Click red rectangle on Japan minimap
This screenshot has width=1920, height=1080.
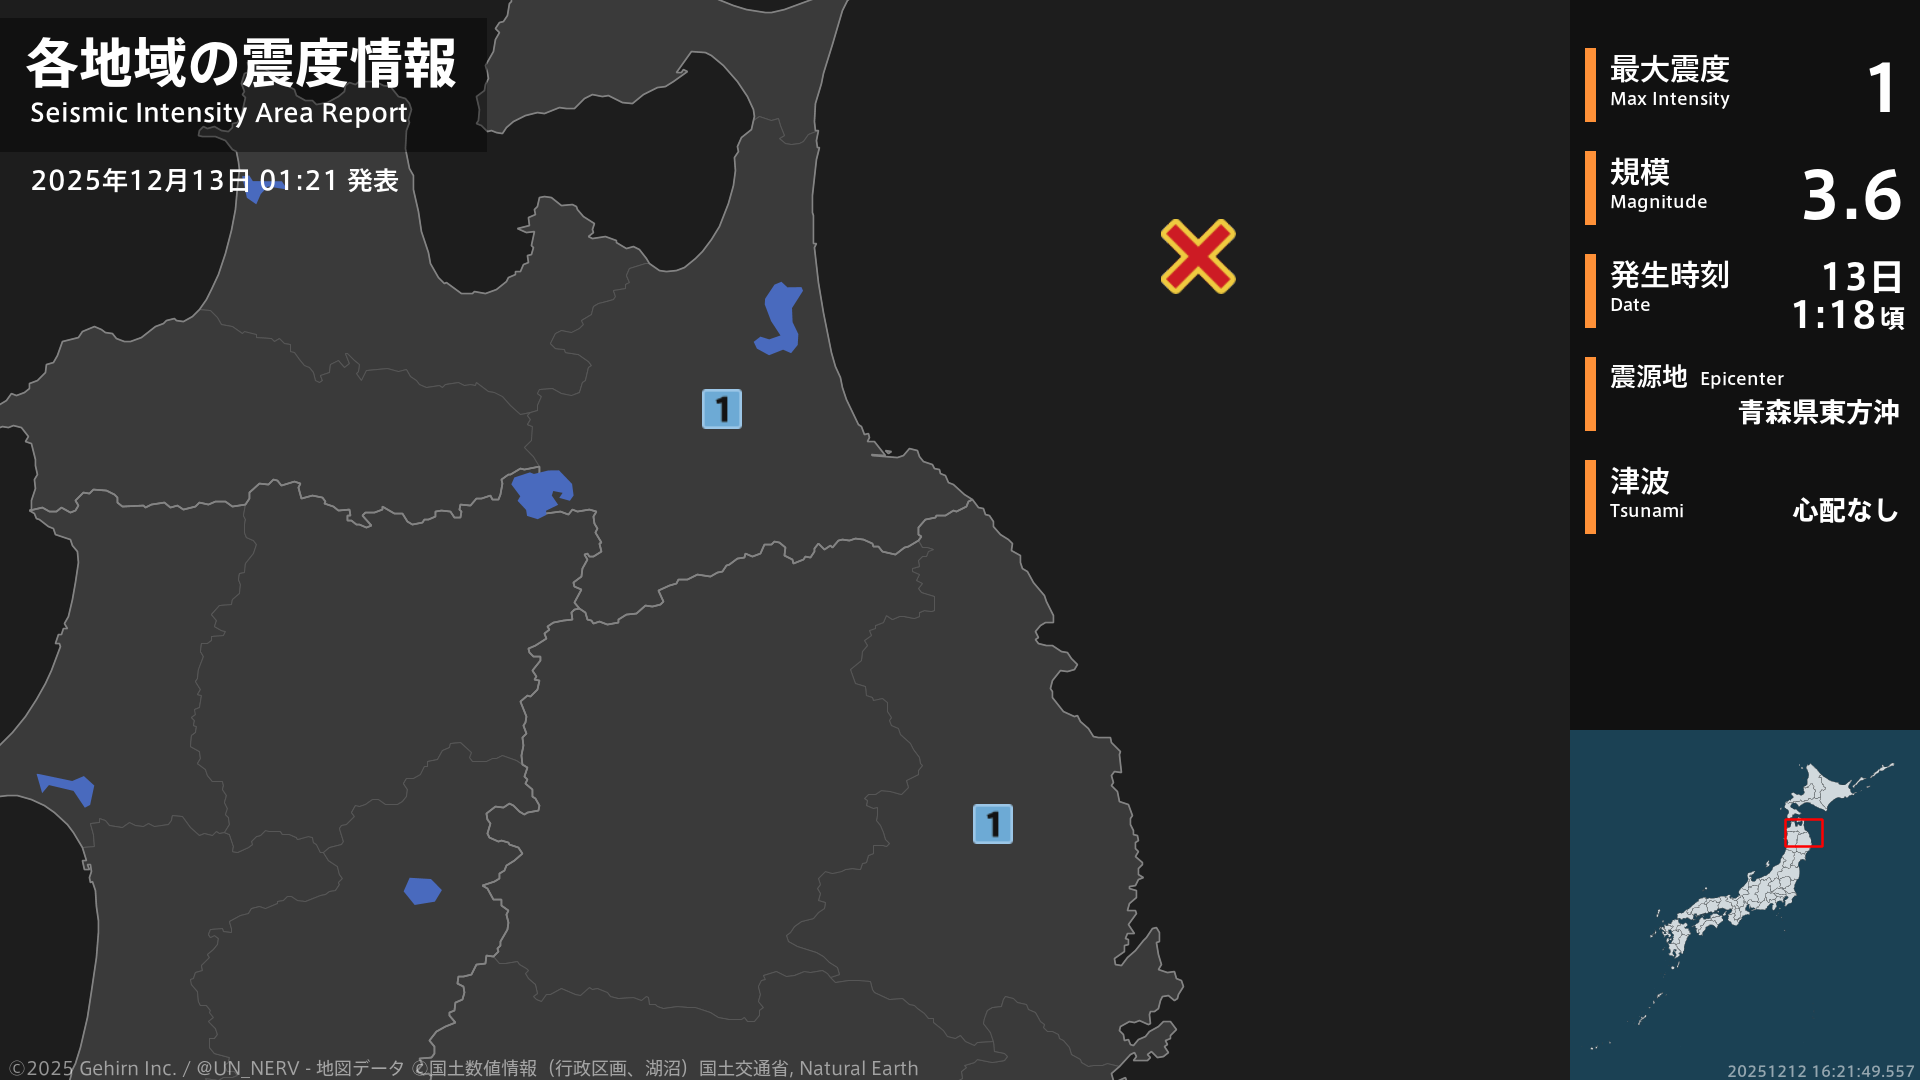pyautogui.click(x=1804, y=832)
